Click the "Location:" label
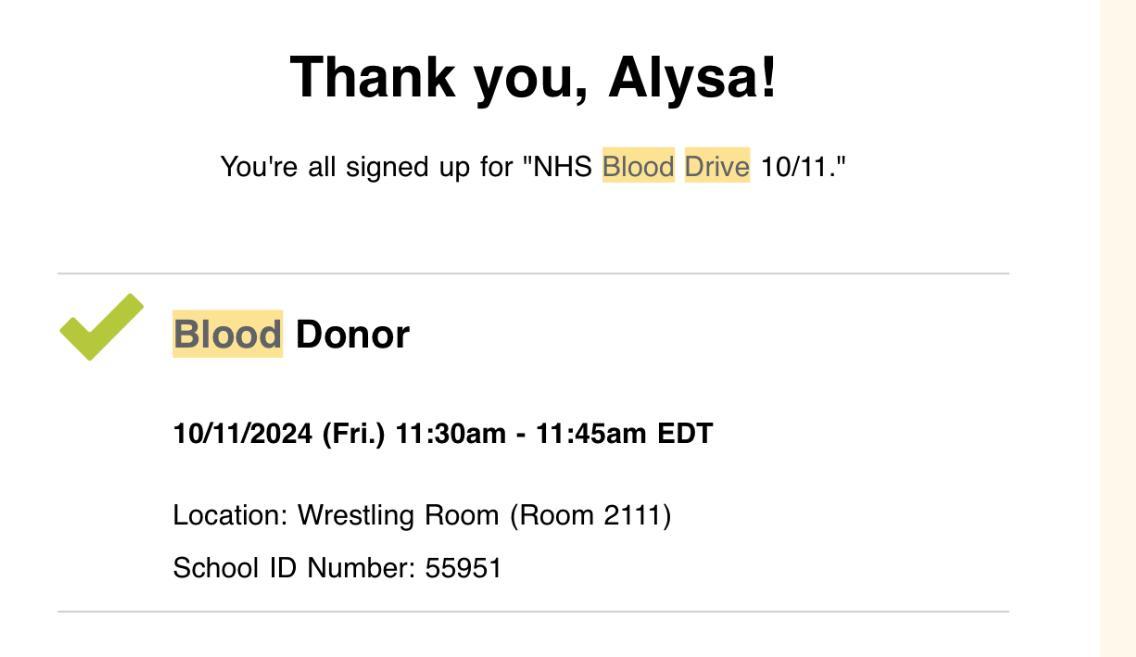Viewport: 1136px width, 657px height. (230, 515)
